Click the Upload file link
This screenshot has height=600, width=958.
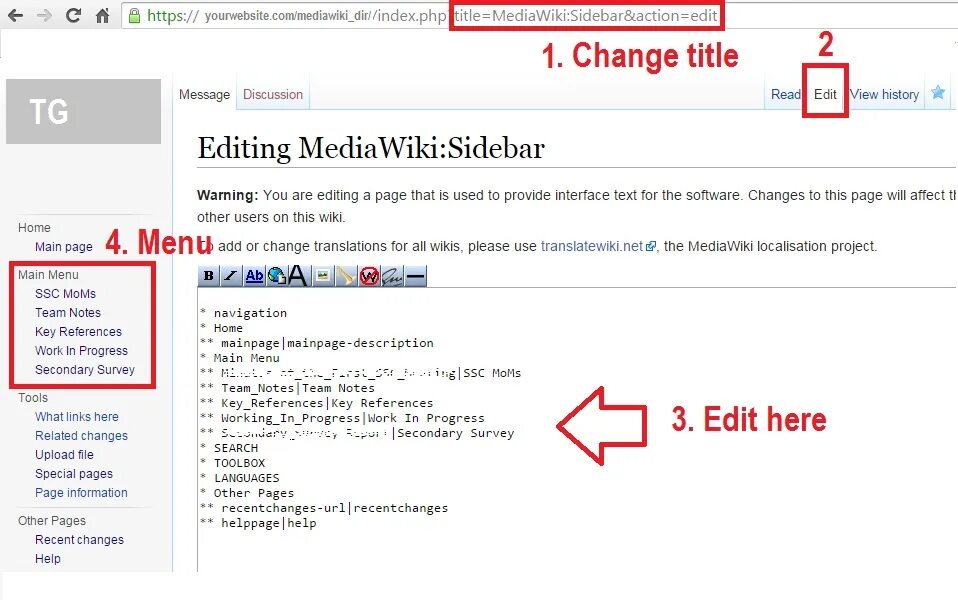pos(64,455)
